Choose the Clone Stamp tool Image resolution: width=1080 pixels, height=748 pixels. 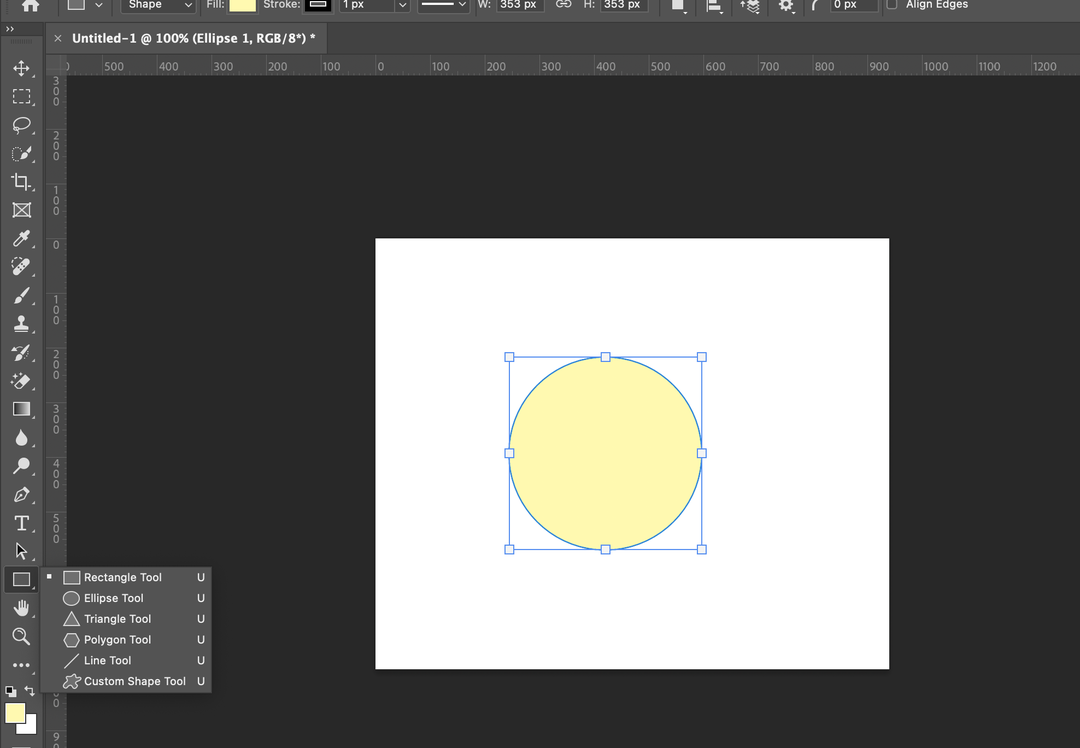[x=21, y=324]
